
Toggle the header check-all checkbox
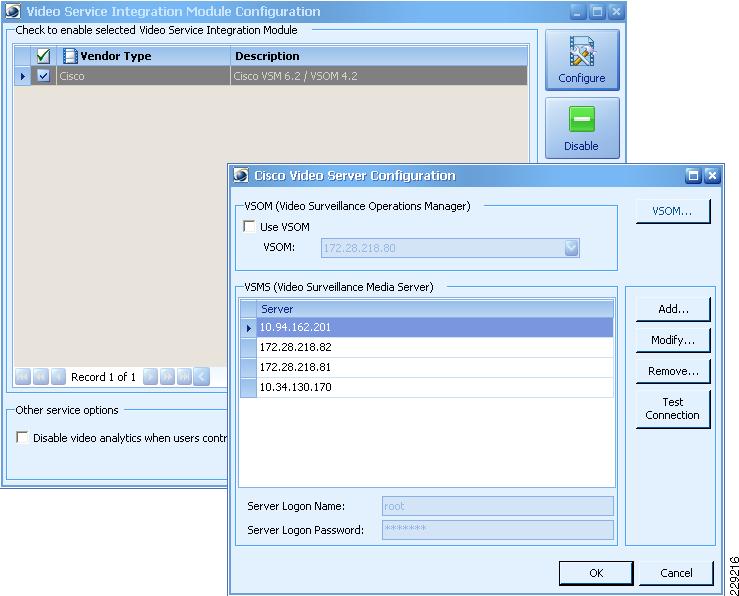43,56
